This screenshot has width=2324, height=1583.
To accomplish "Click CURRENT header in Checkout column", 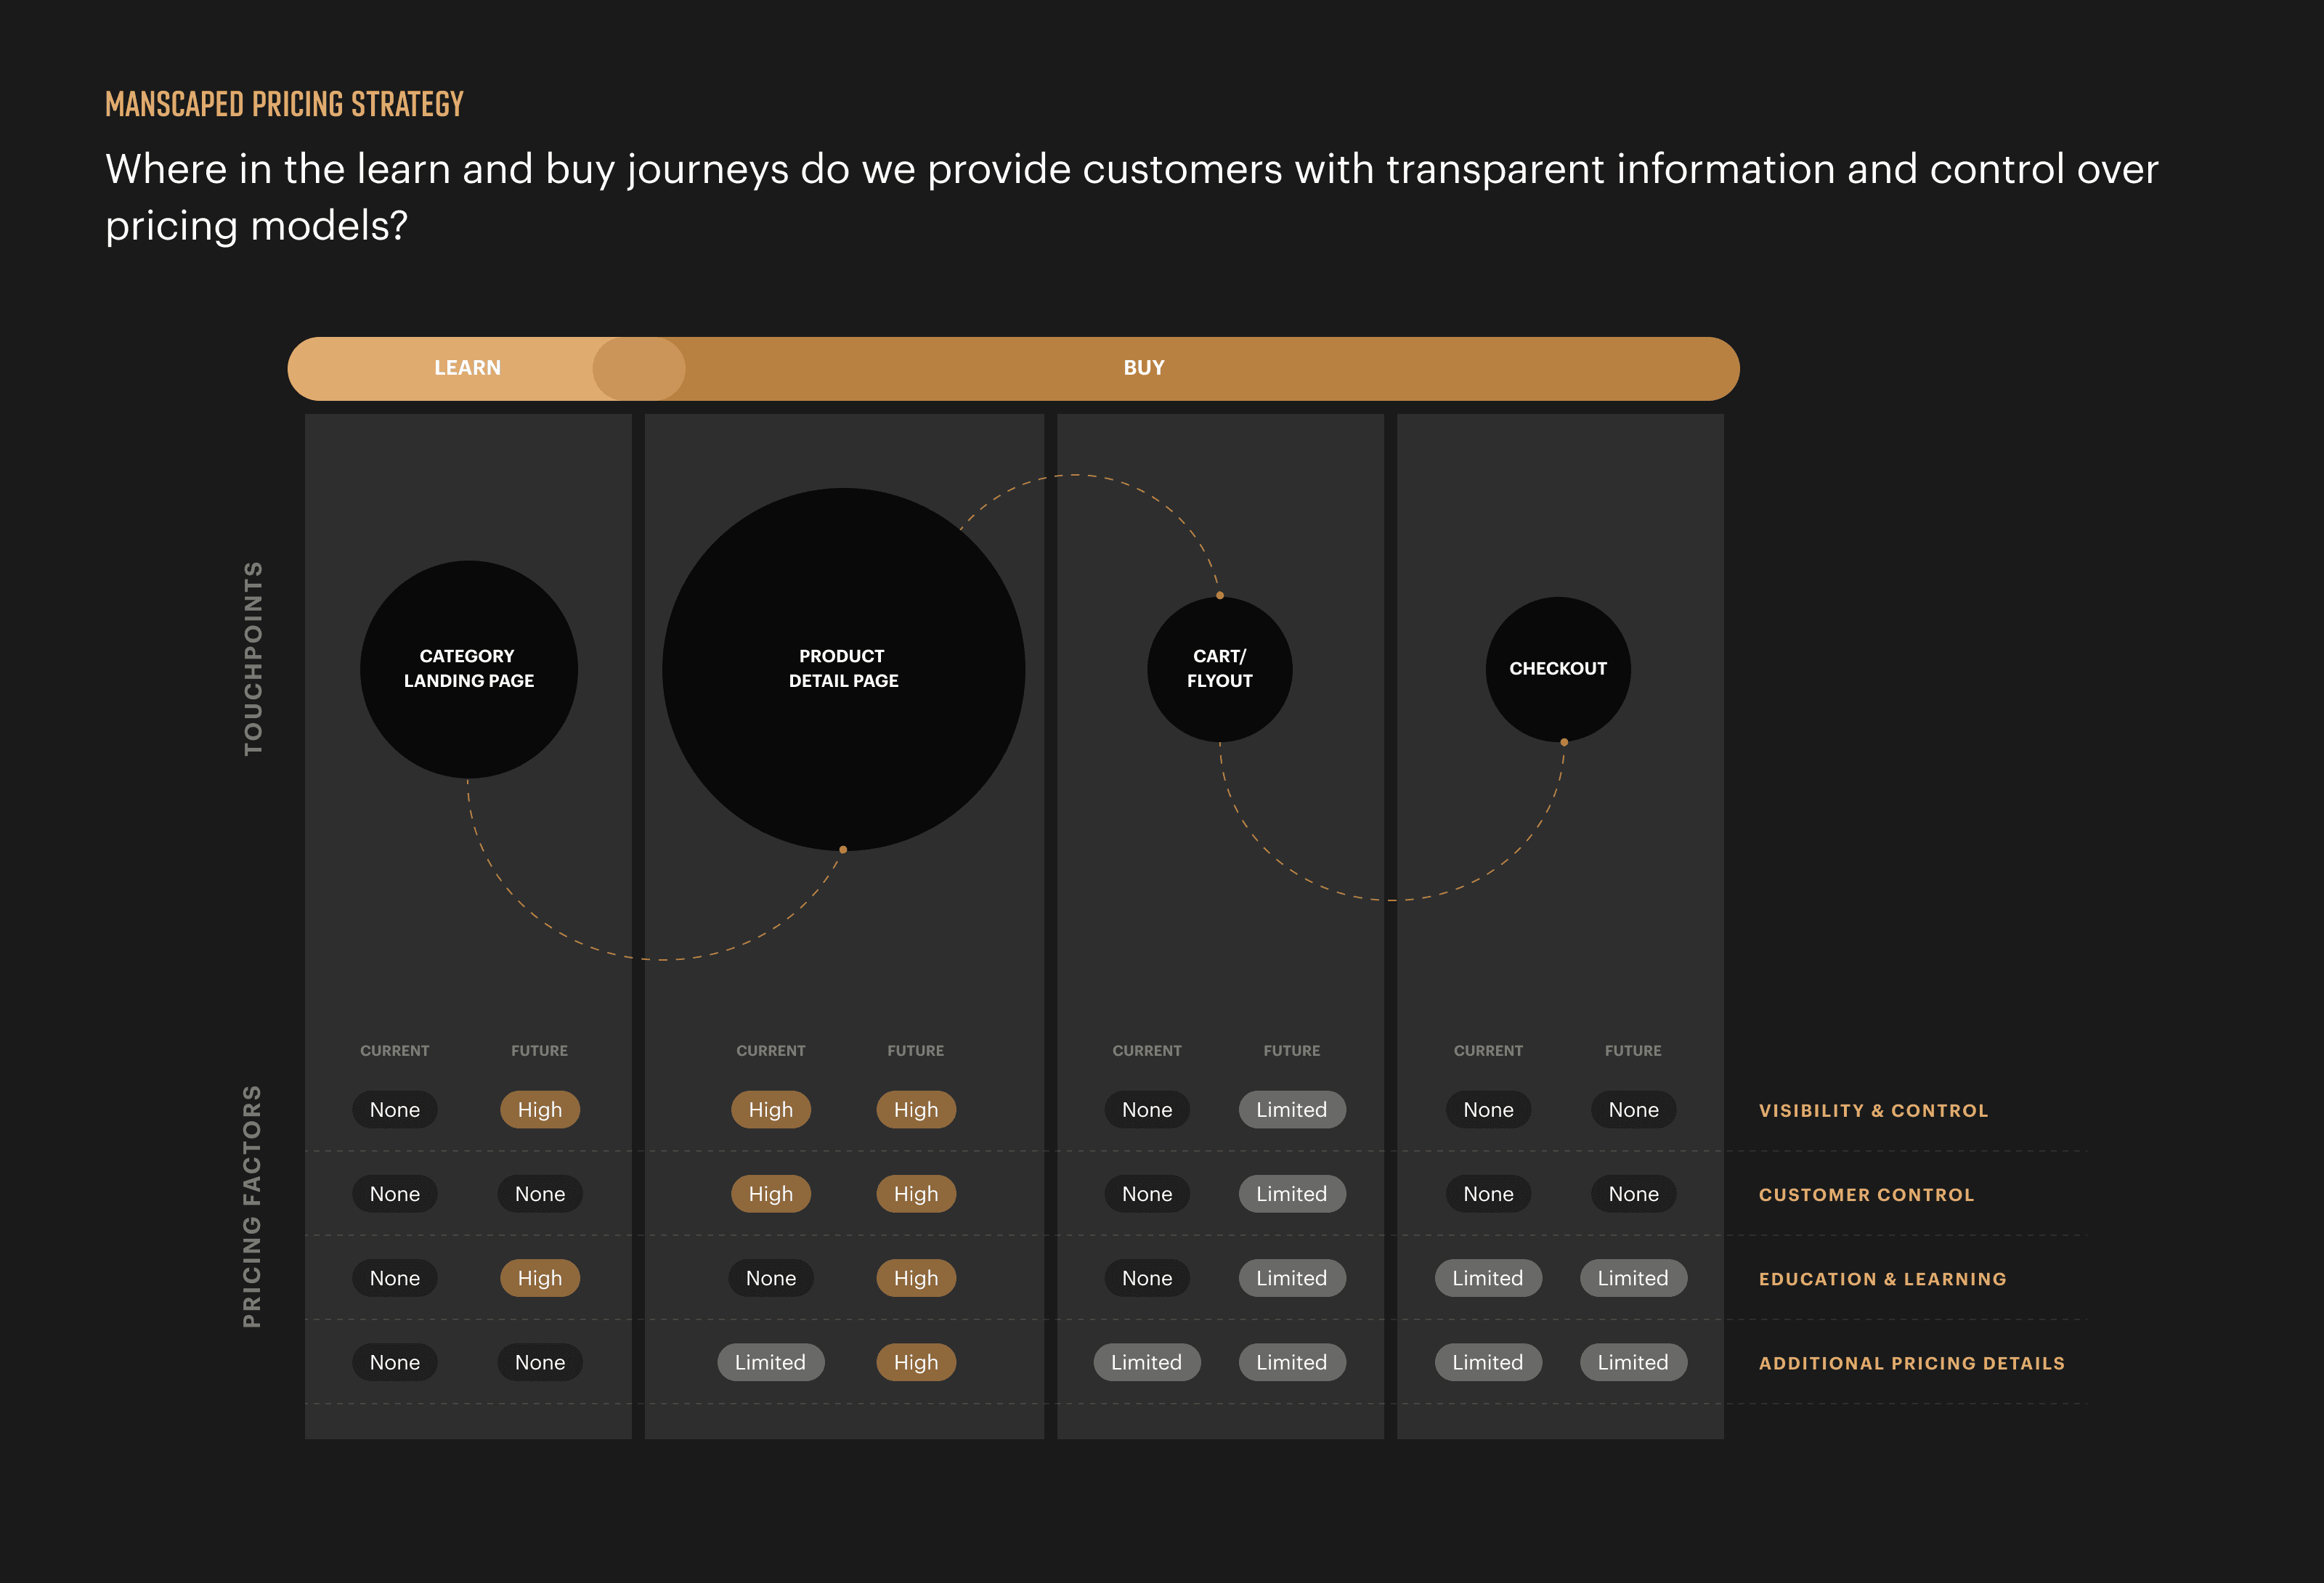I will coord(1488,1050).
